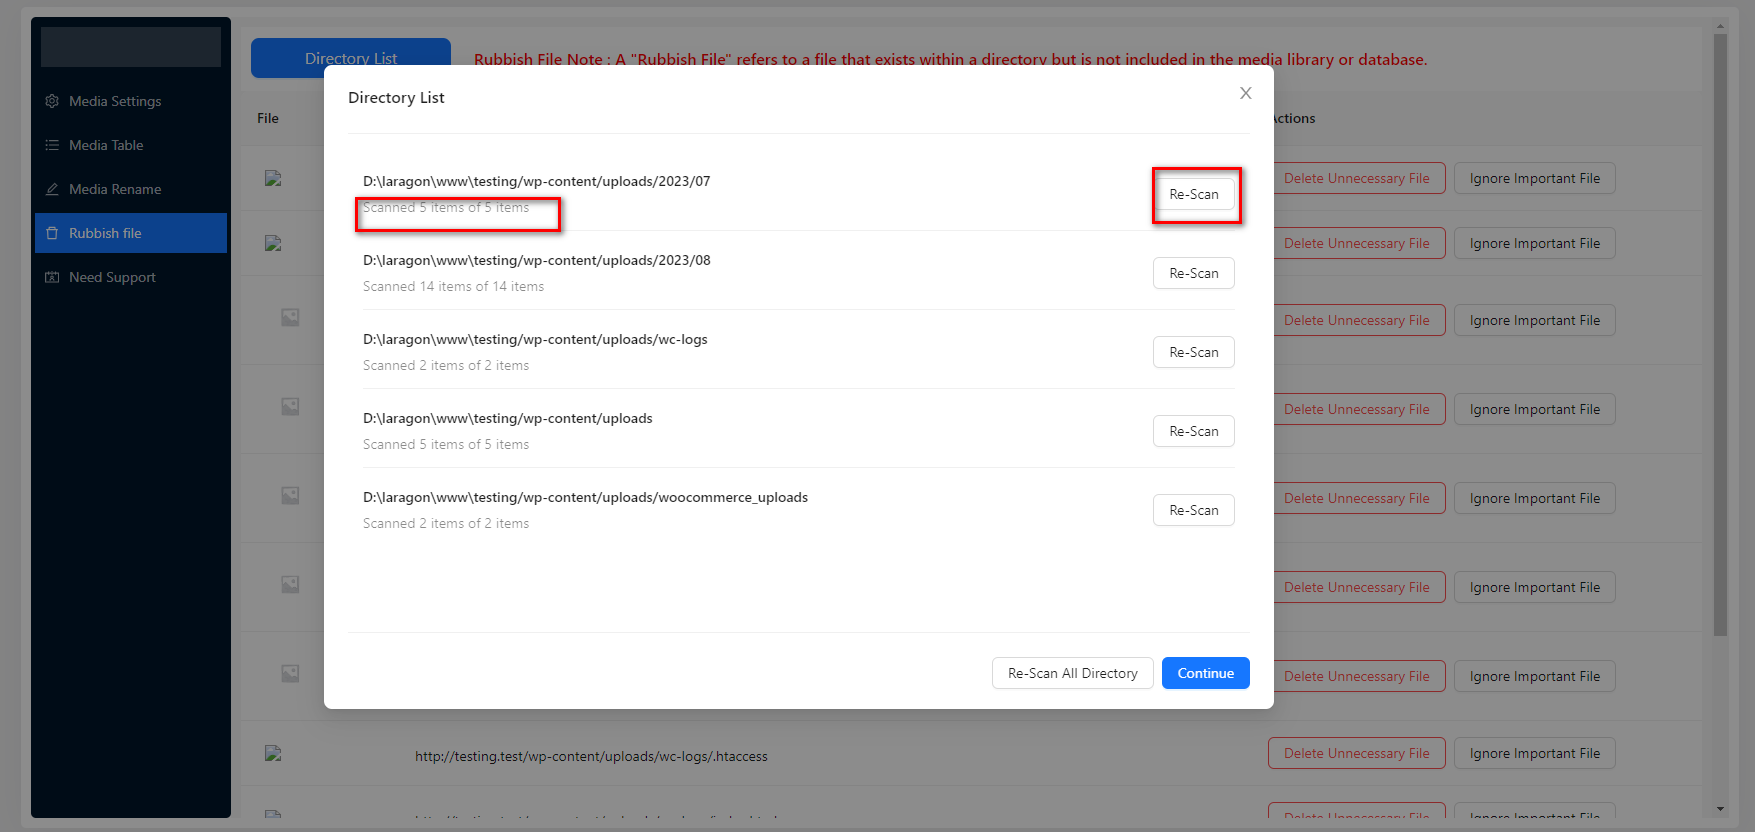Click Ignore Important File in second row
The width and height of the screenshot is (1755, 832).
(x=1534, y=243)
